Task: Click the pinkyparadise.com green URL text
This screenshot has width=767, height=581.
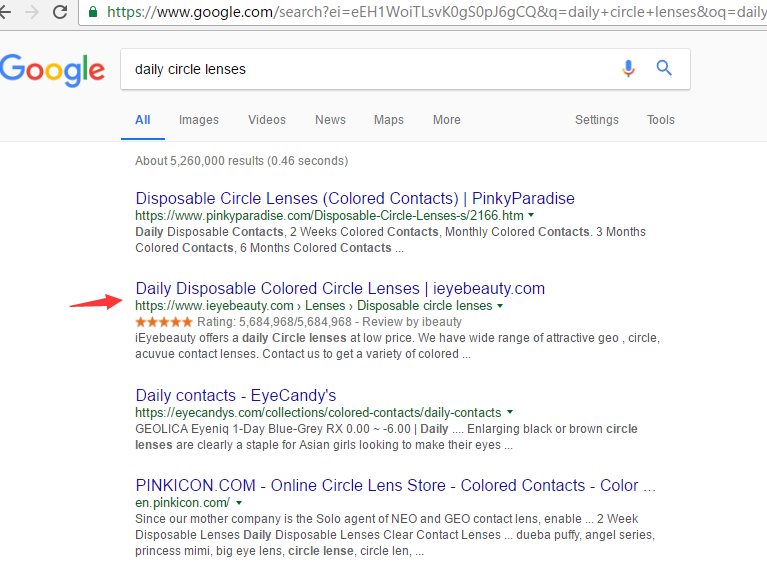Action: pos(329,216)
